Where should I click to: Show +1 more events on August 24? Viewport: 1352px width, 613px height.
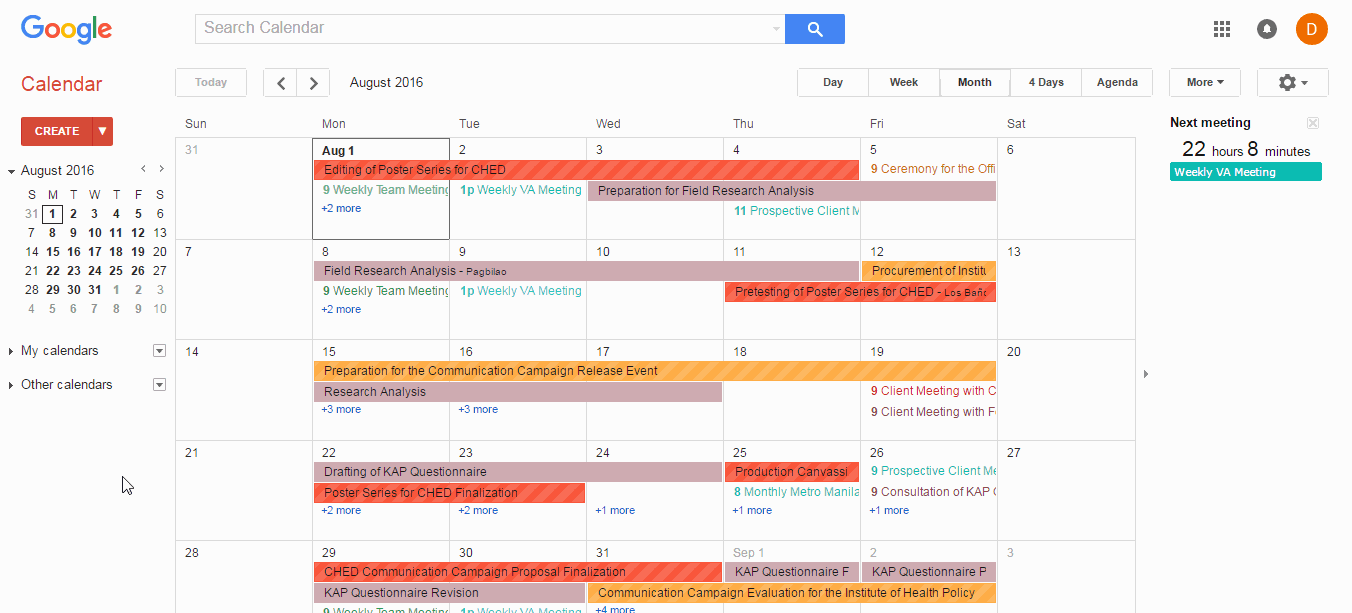615,511
